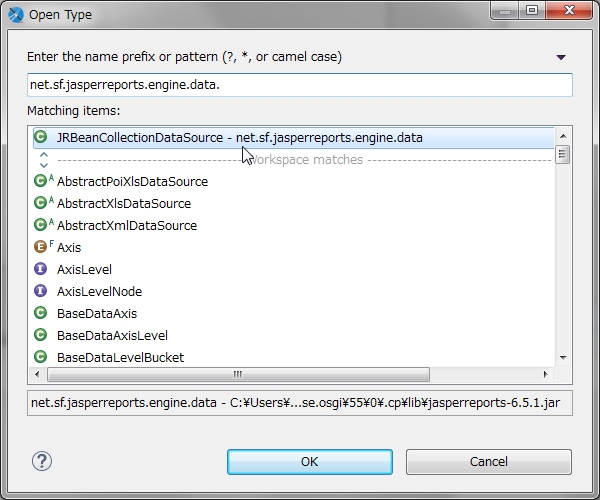Maximize the Open Type dialog window
600x500 pixels.
point(532,10)
